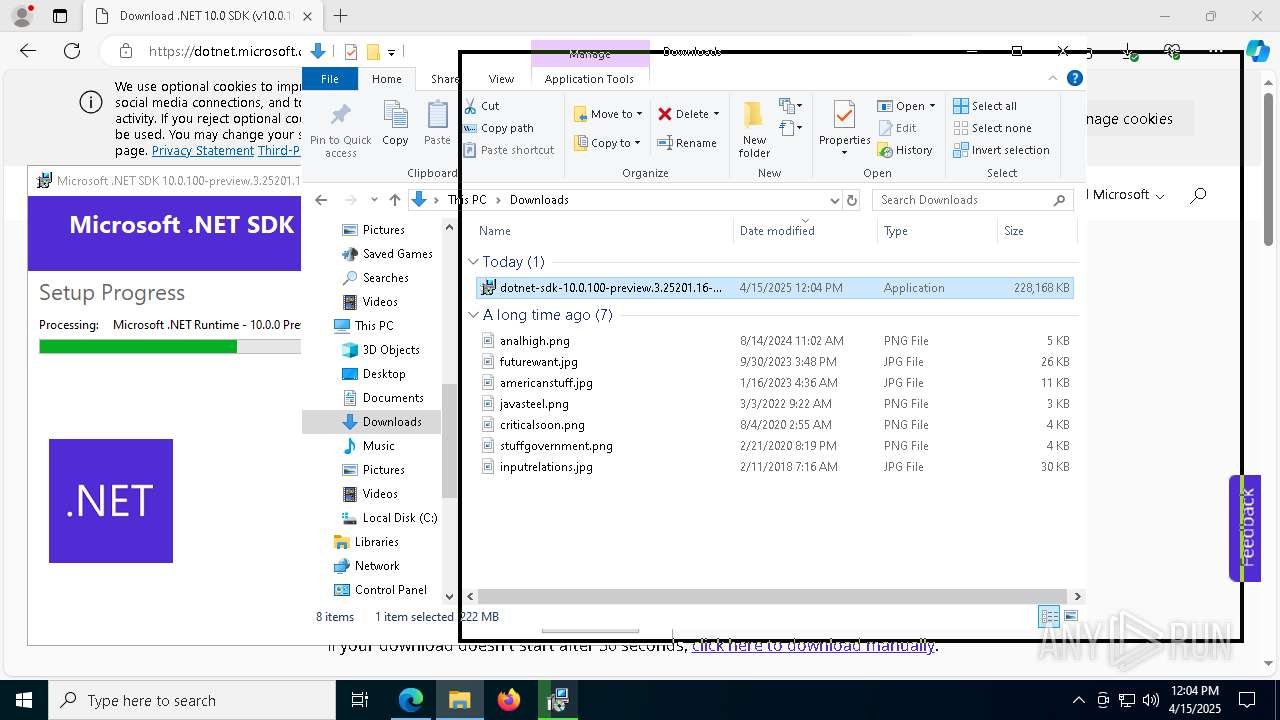The width and height of the screenshot is (1280, 720).
Task: Click Select none in ribbon
Action: point(992,128)
